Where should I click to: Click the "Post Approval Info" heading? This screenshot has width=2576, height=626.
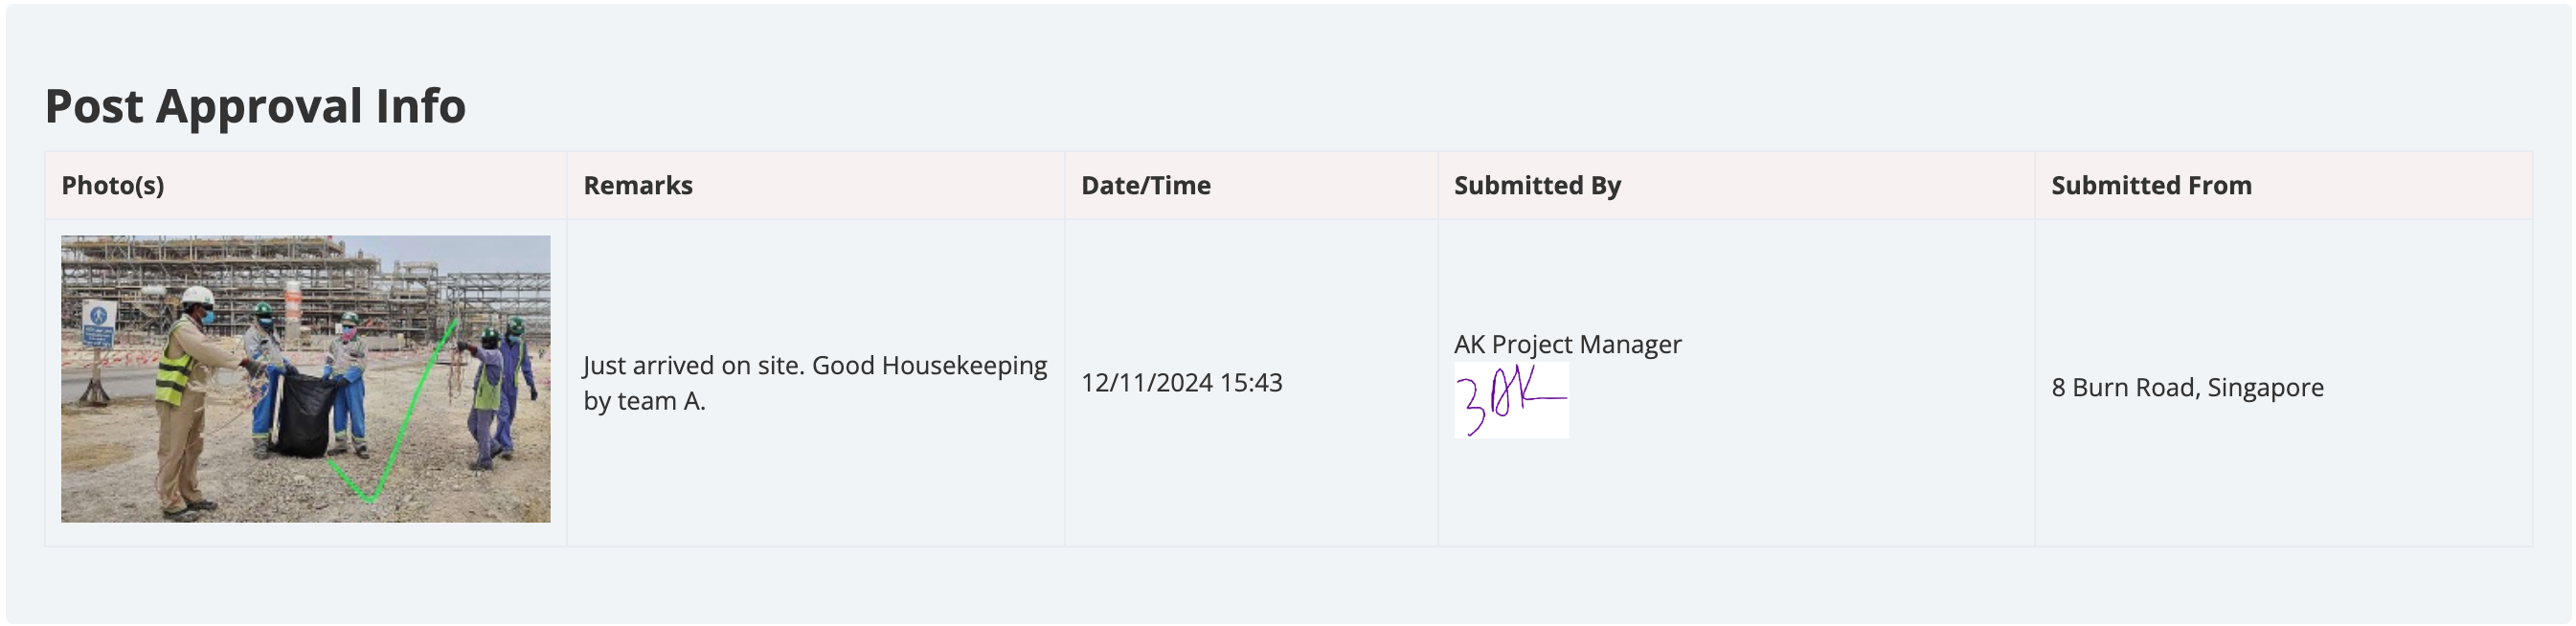255,106
